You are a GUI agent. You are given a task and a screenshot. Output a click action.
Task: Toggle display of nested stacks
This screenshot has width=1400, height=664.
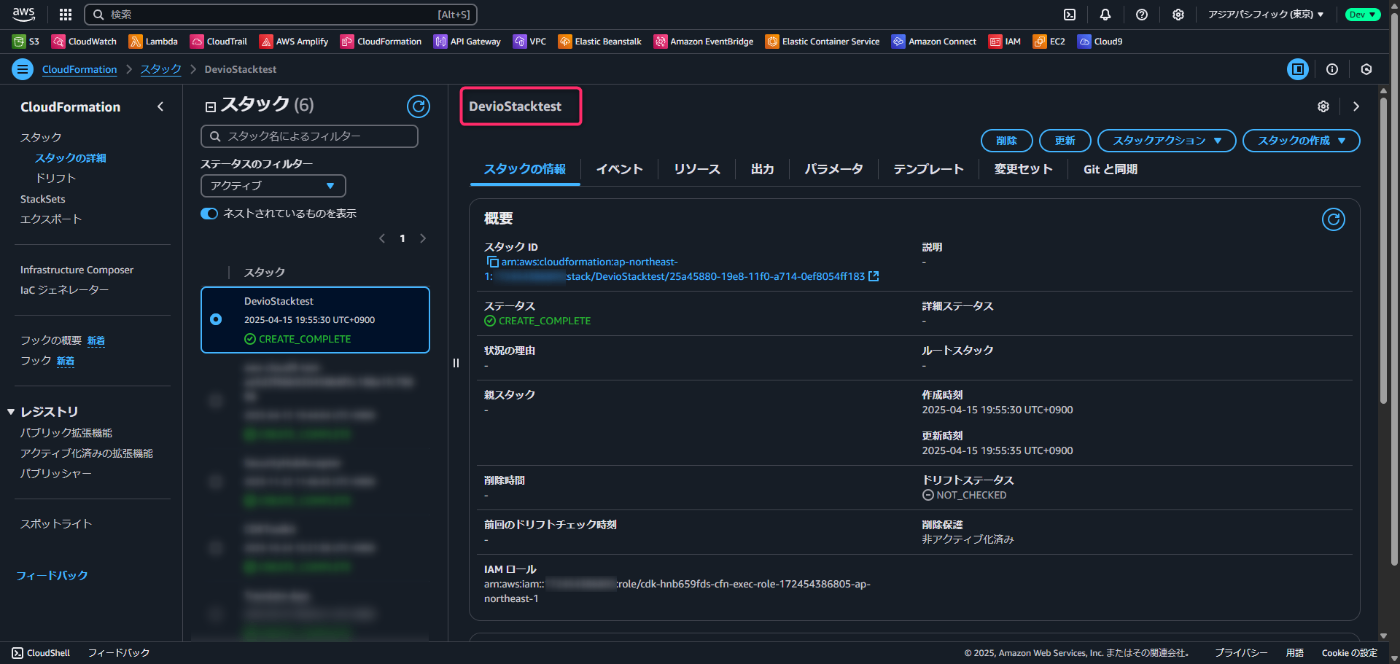pos(209,213)
